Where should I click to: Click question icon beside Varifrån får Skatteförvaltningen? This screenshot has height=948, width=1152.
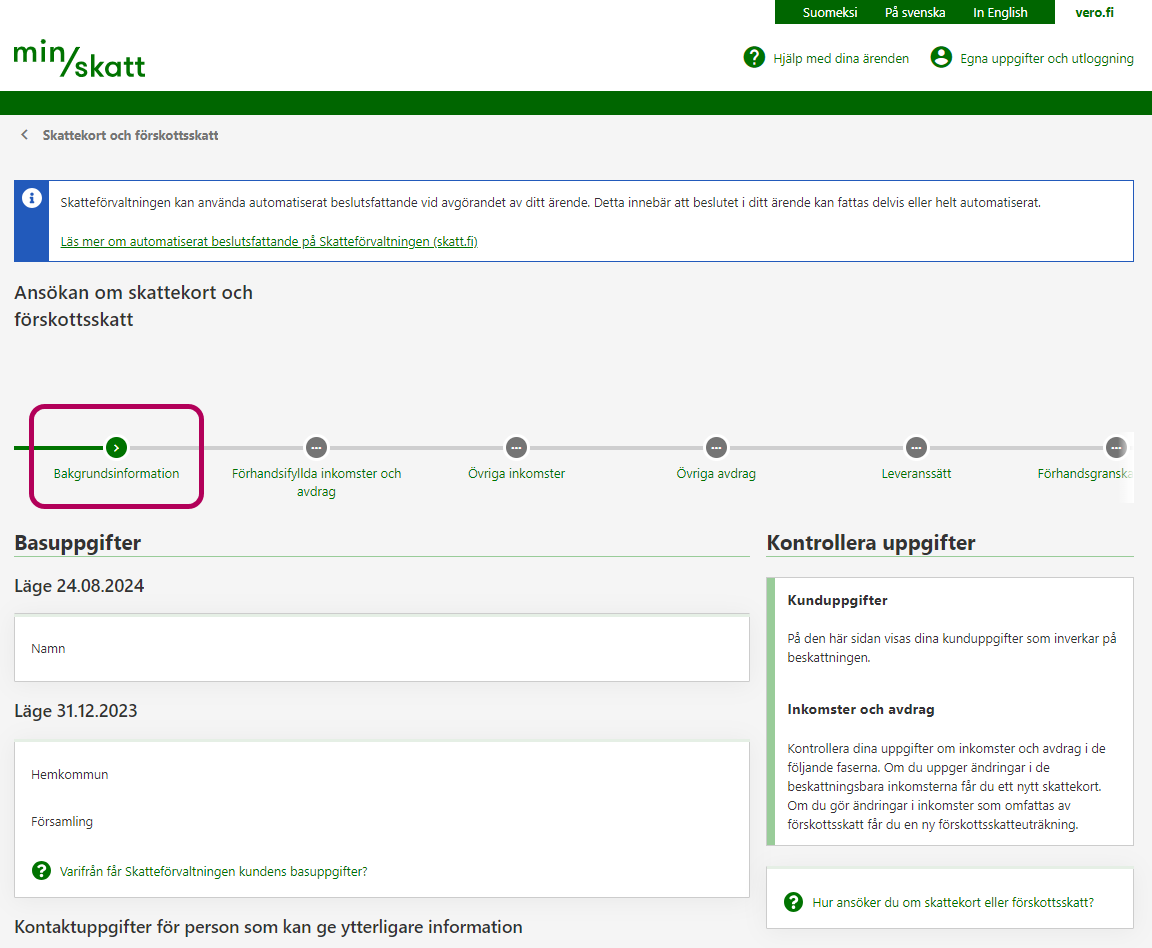click(x=41, y=871)
